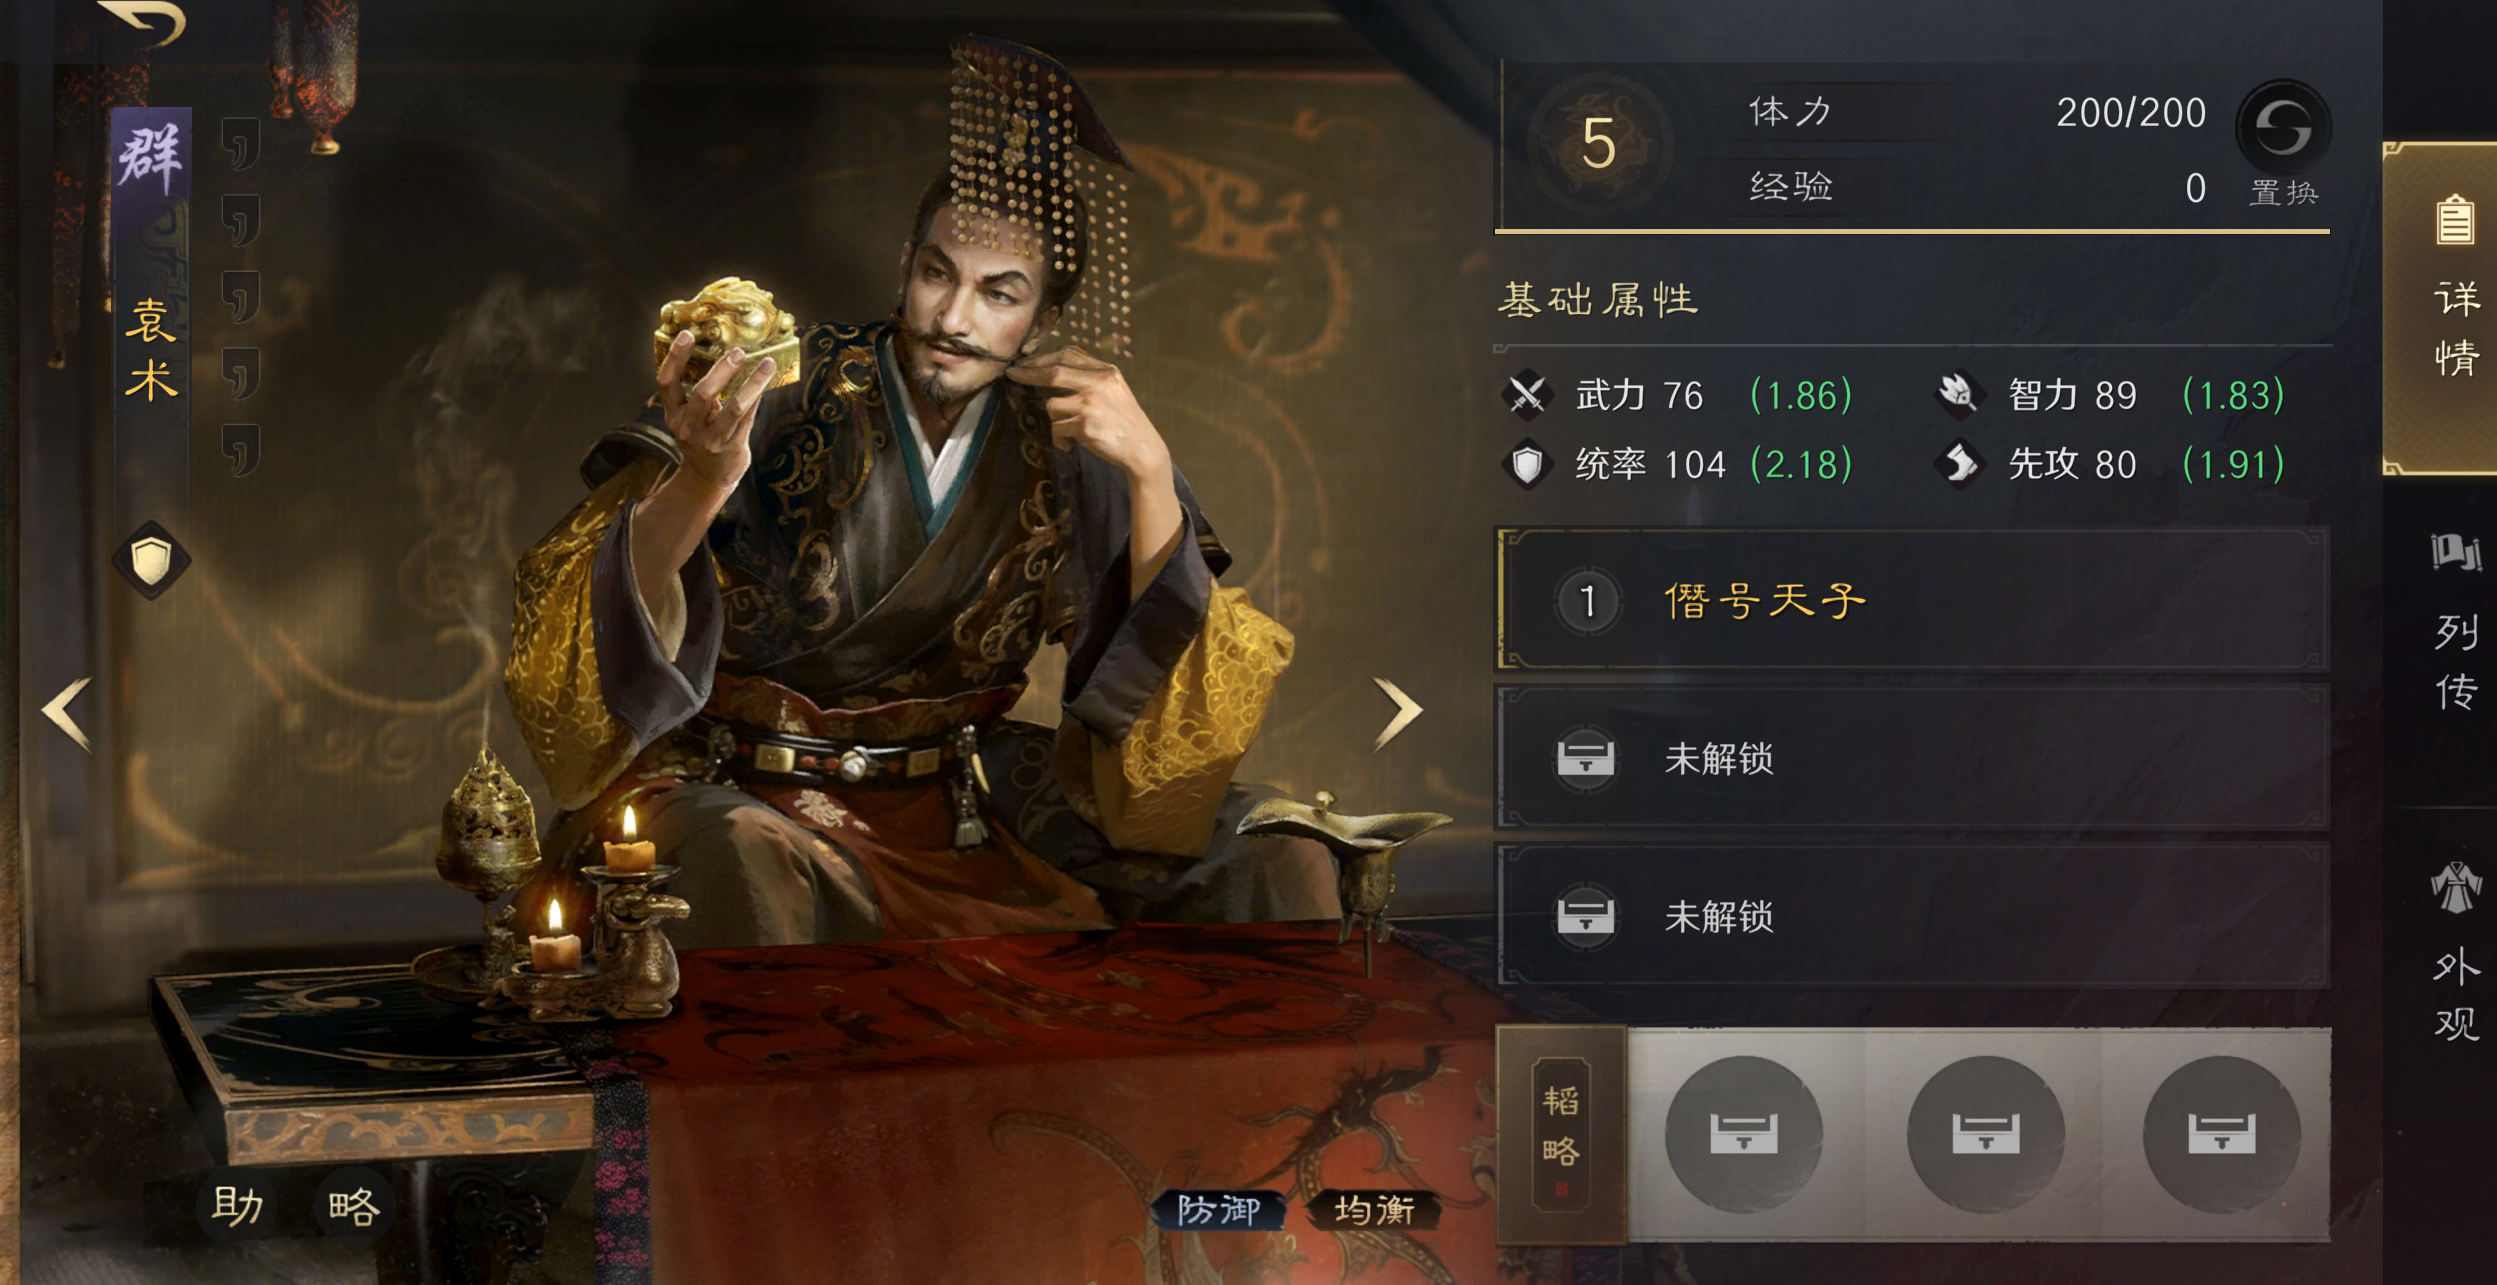Tap the 先攻 speed attribute icon
This screenshot has width=2497, height=1285.
pos(1958,463)
